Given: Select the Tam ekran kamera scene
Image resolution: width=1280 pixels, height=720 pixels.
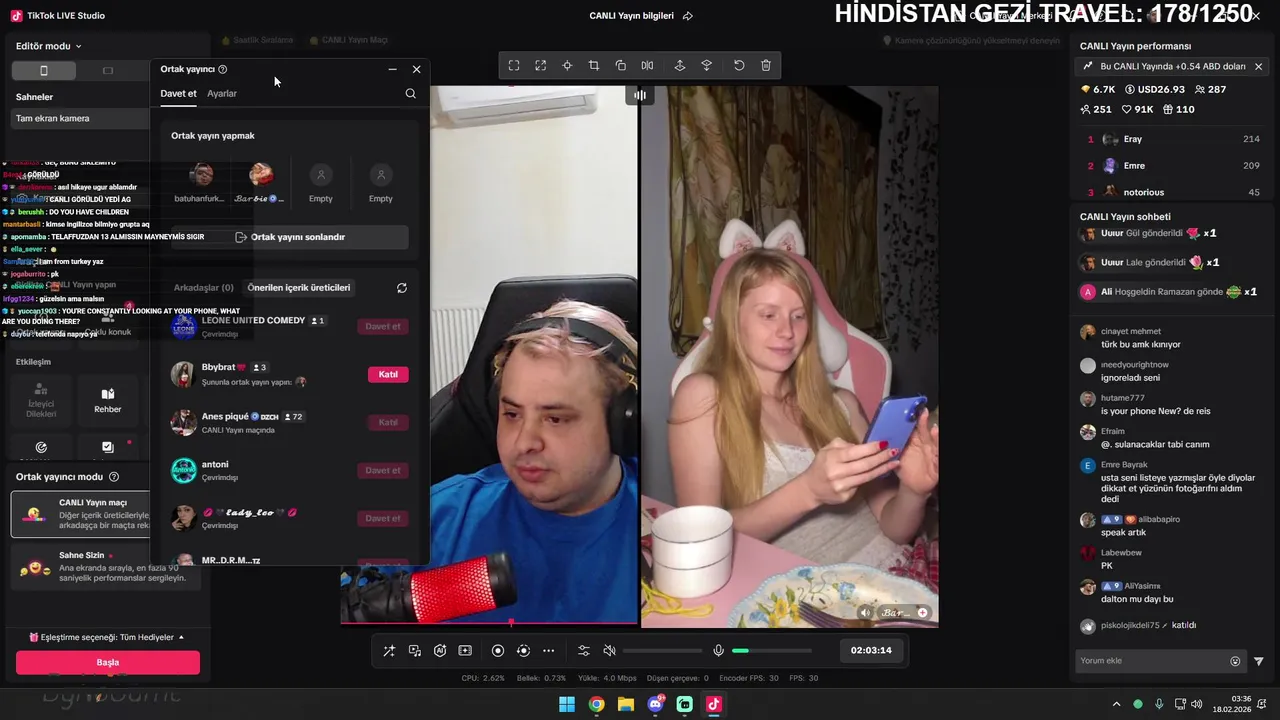Looking at the screenshot, I should (80, 118).
